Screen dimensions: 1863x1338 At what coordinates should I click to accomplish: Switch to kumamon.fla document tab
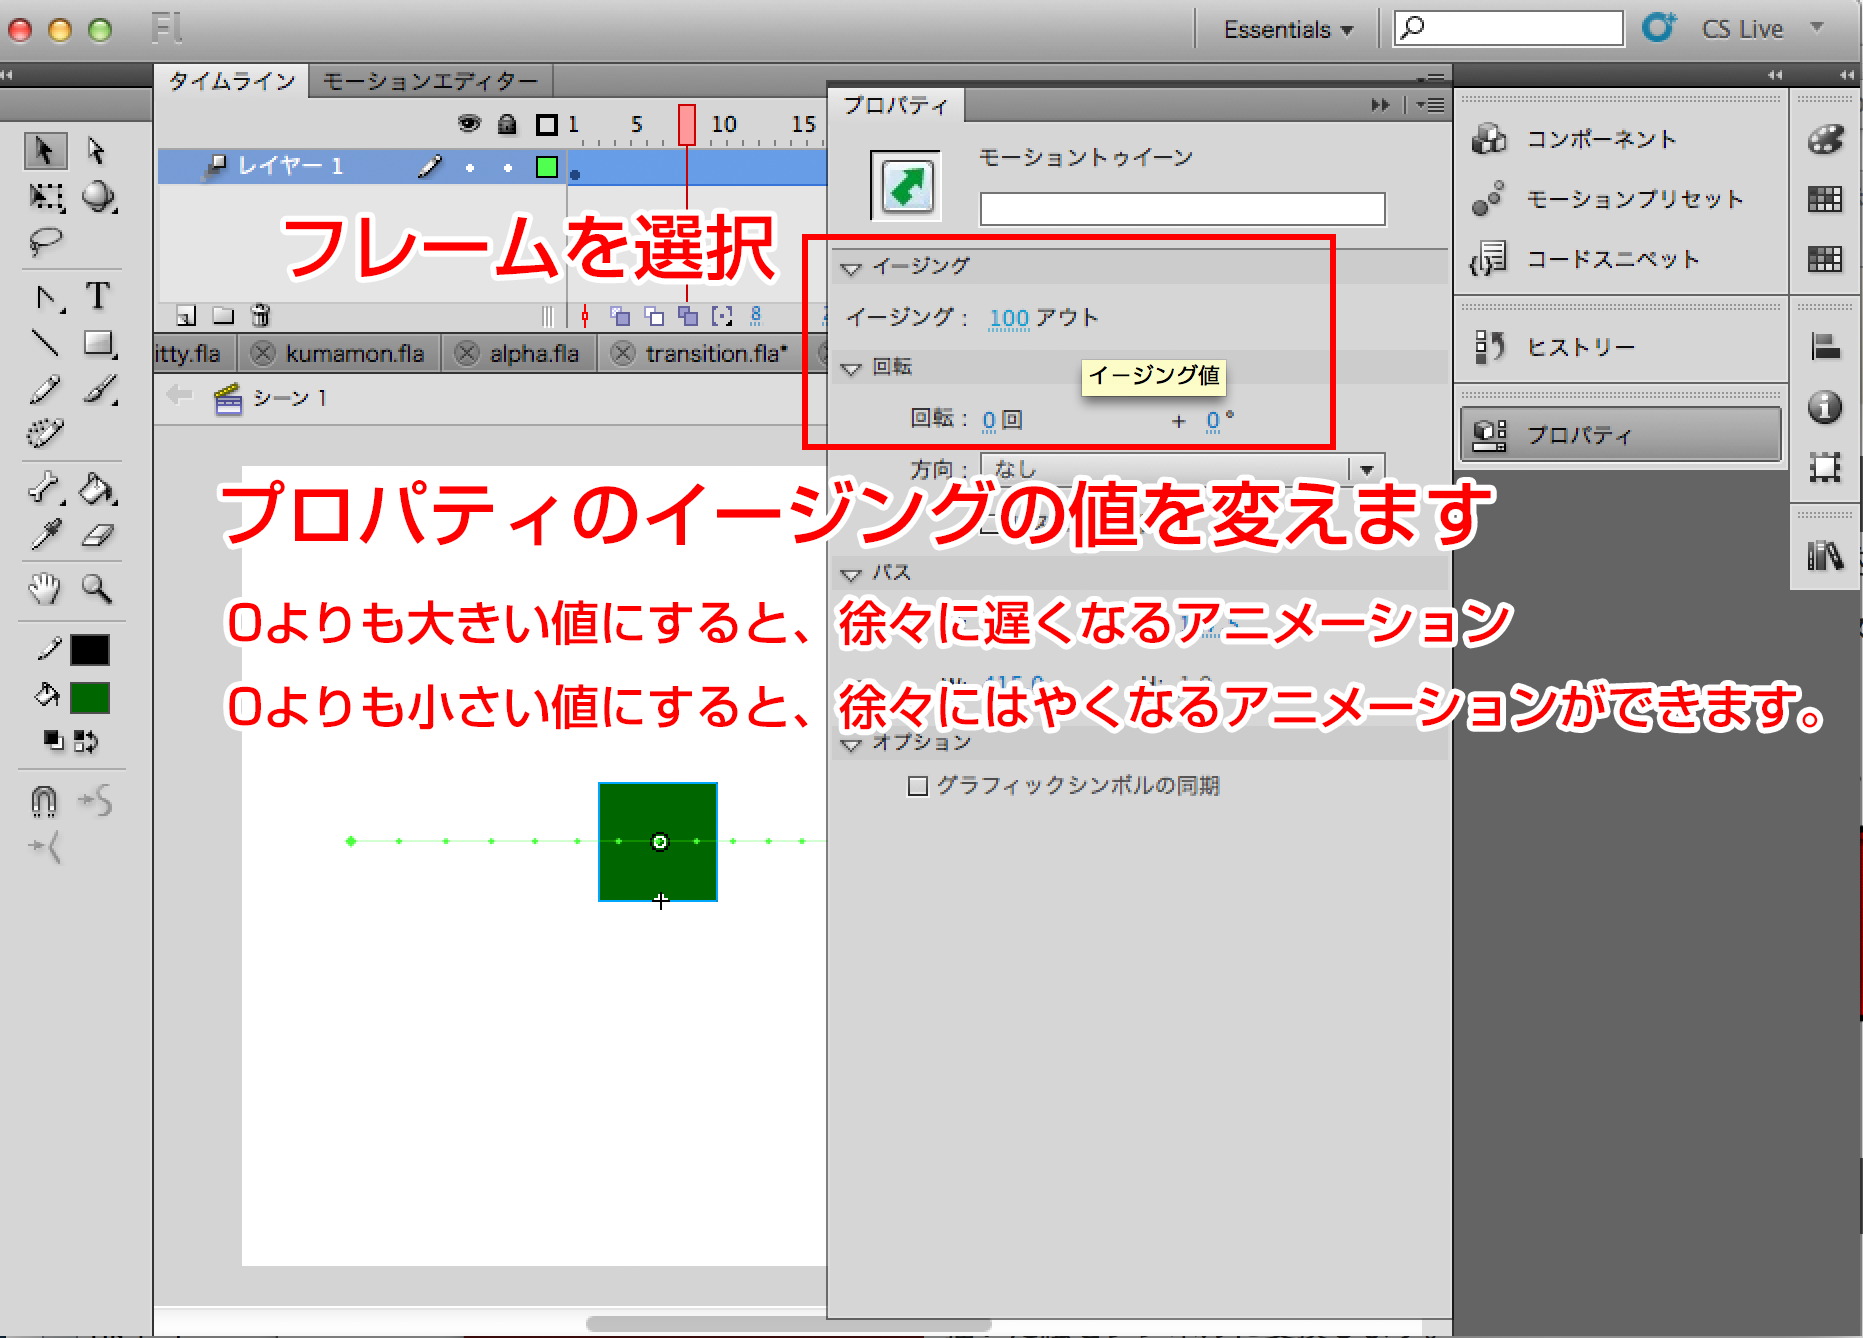point(354,354)
